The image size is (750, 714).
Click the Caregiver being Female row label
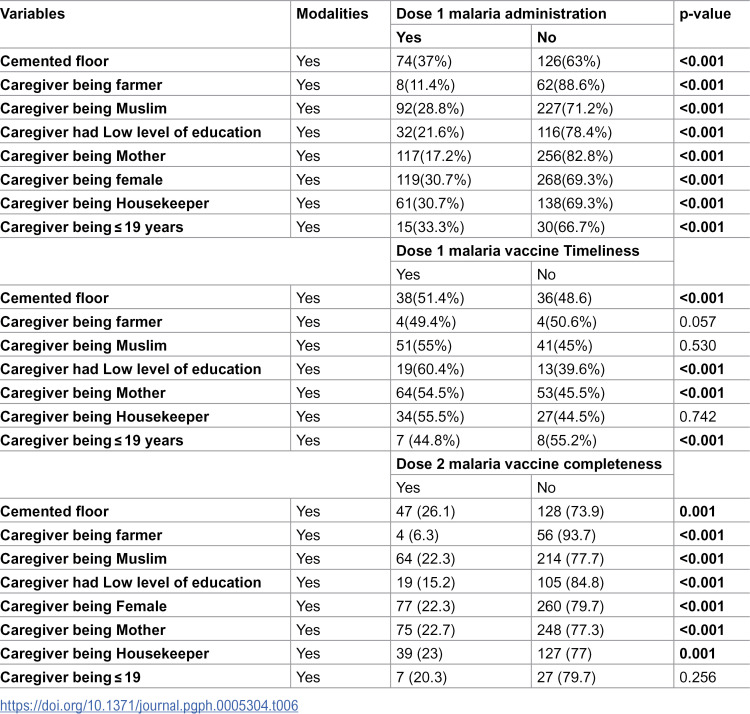click(x=83, y=606)
